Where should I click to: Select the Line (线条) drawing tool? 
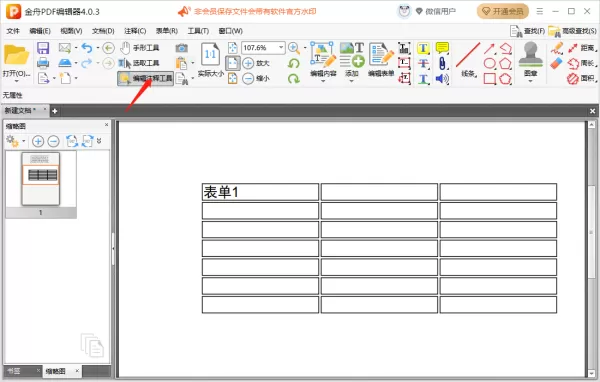tap(468, 59)
